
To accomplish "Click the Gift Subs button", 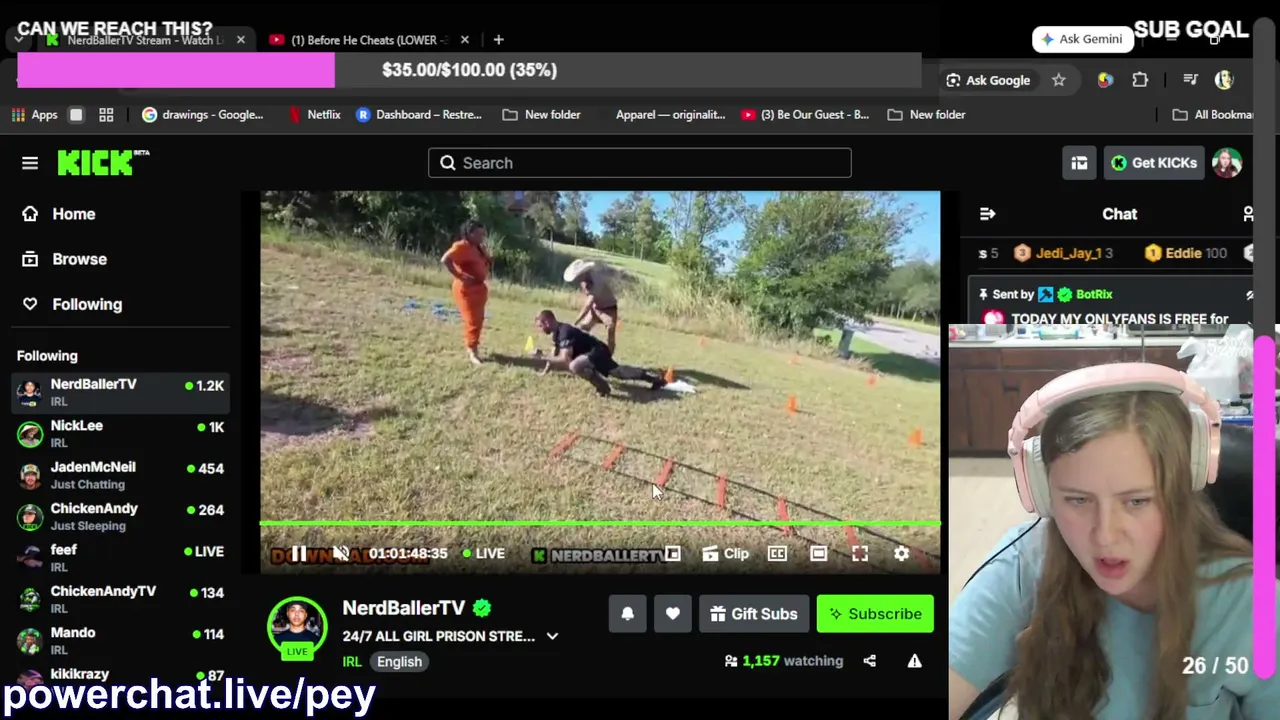I will 754,614.
